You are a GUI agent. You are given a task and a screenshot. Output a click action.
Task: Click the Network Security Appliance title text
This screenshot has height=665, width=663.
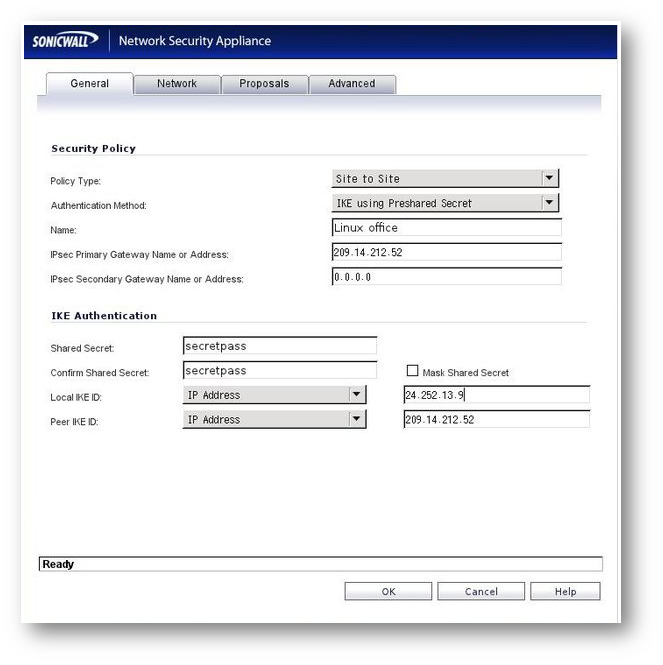tap(195, 41)
